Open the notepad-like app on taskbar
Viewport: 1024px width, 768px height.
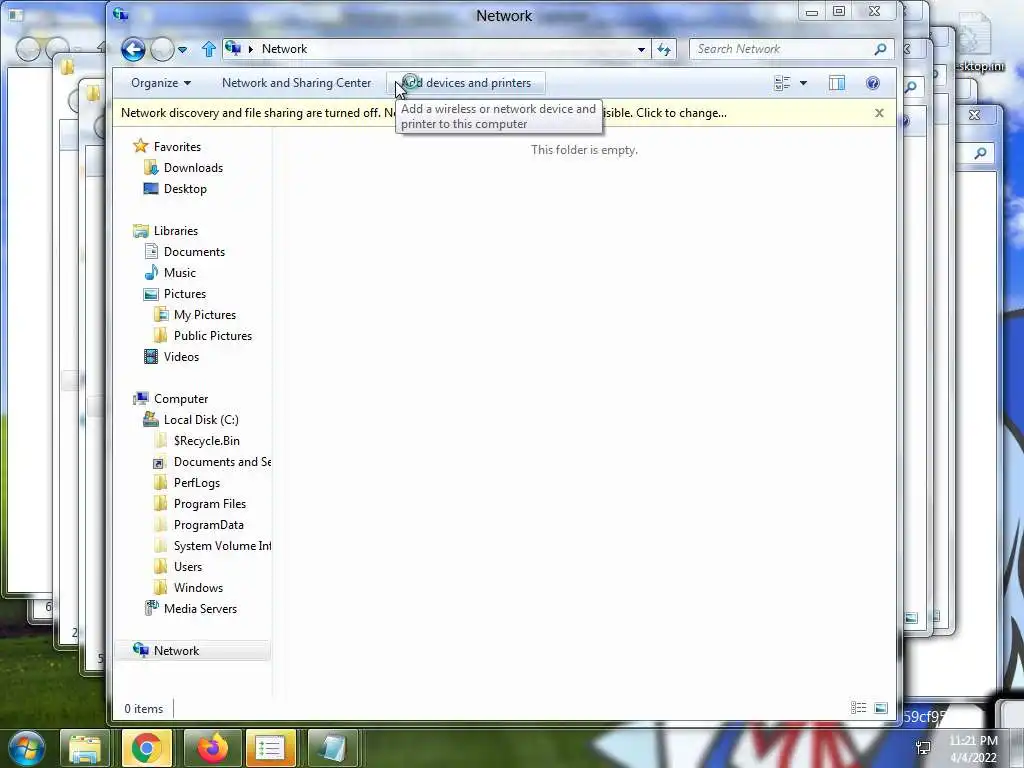[332, 748]
